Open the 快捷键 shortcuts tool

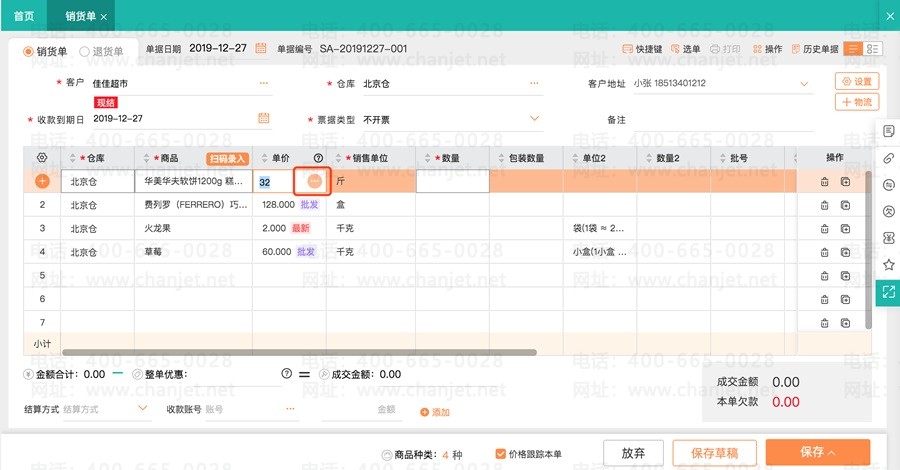click(641, 49)
